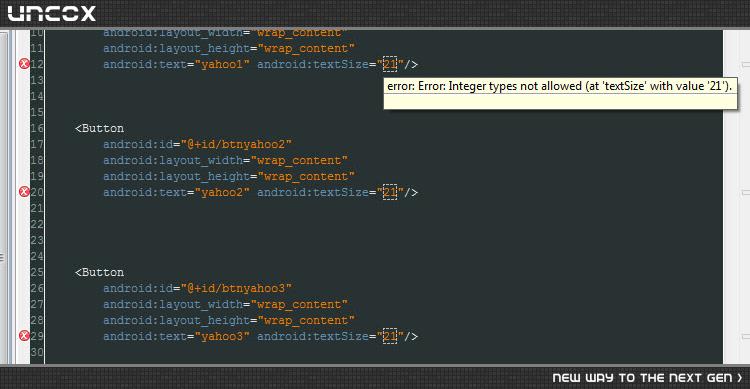Click the highlighted 21 value on line 20

[x=390, y=192]
